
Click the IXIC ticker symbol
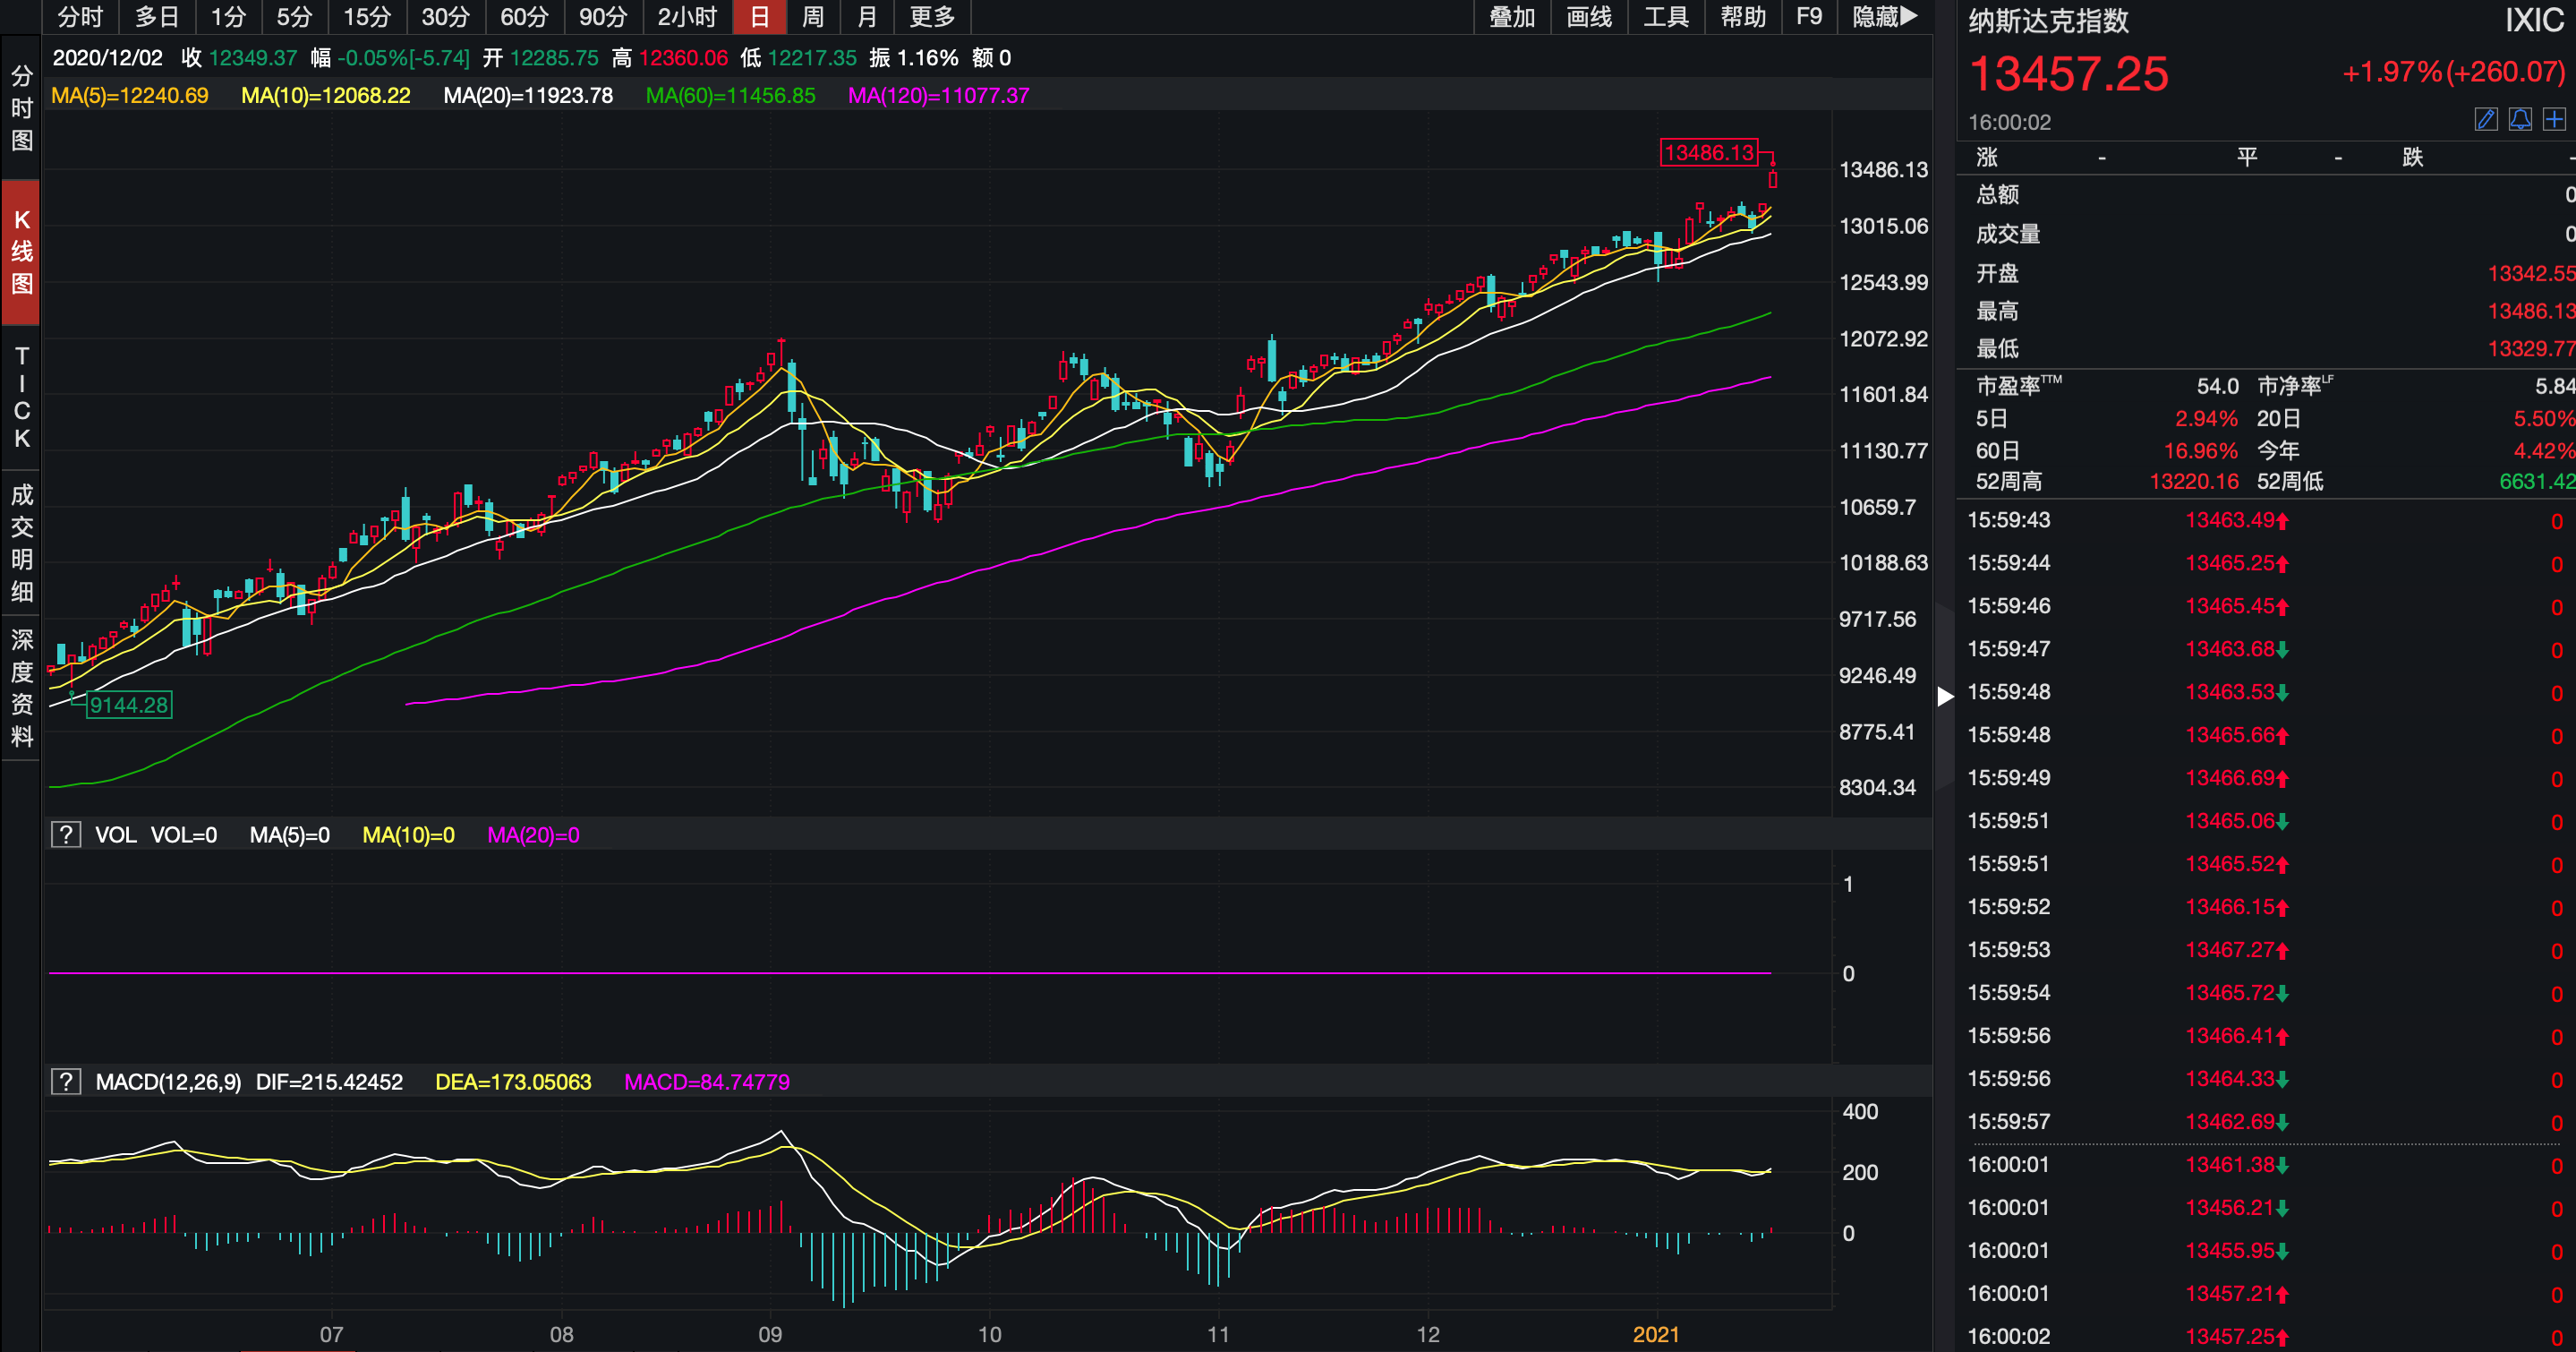click(2534, 20)
